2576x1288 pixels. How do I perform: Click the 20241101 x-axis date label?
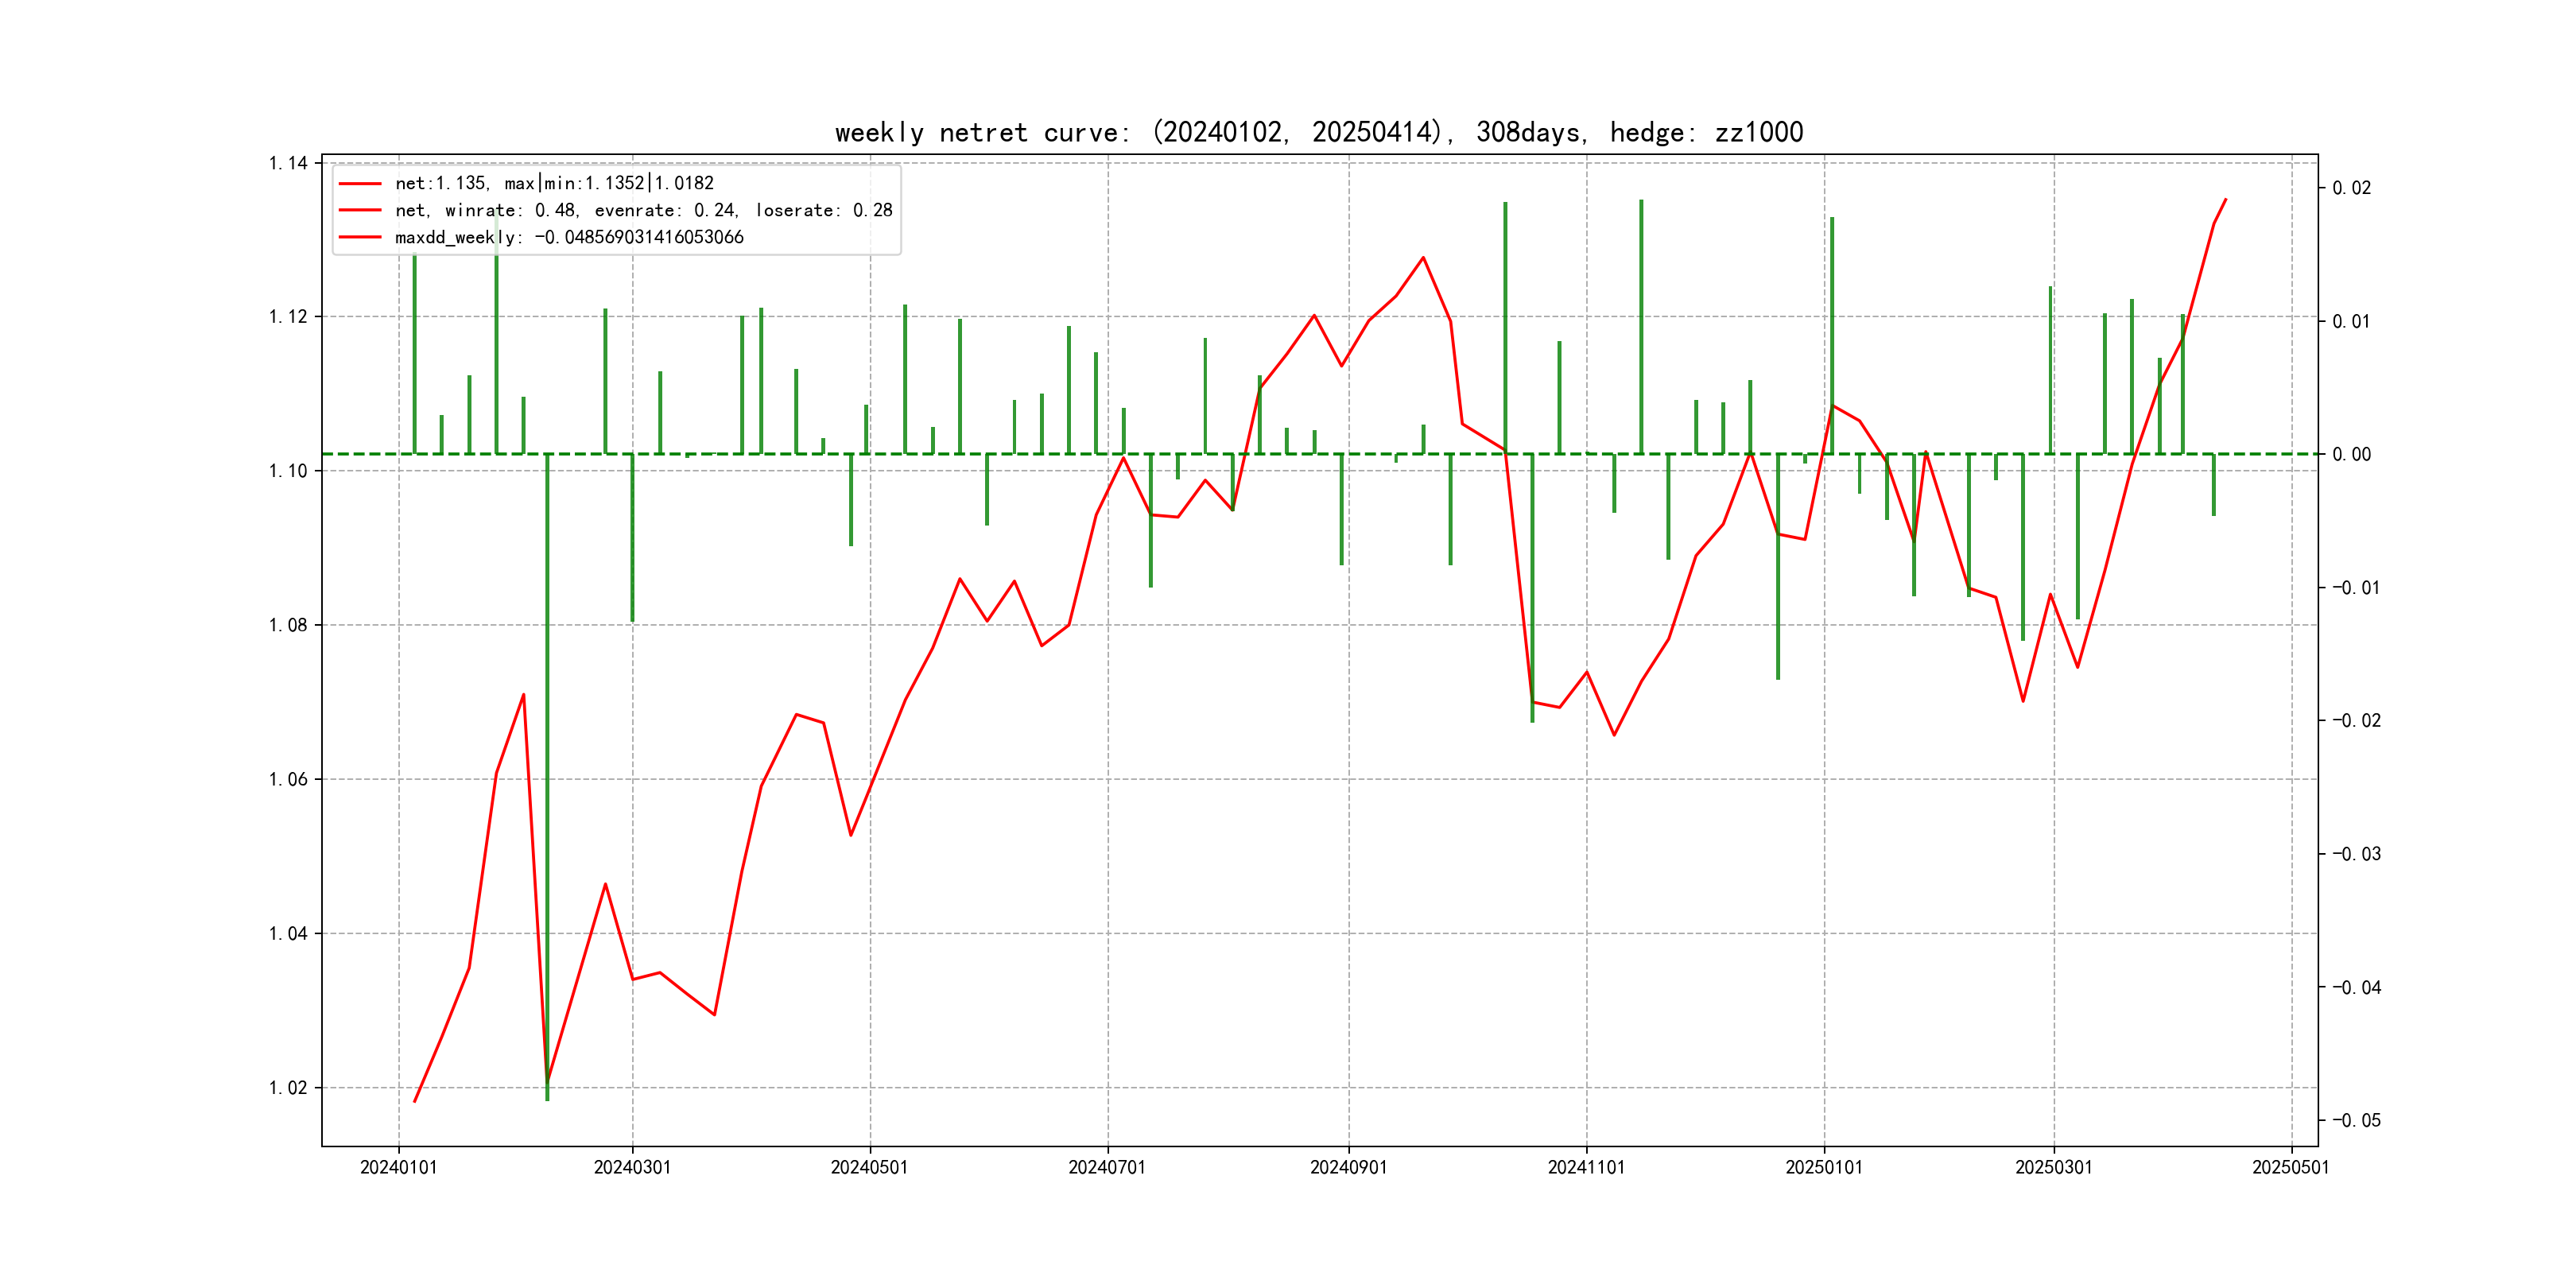tap(1586, 1167)
